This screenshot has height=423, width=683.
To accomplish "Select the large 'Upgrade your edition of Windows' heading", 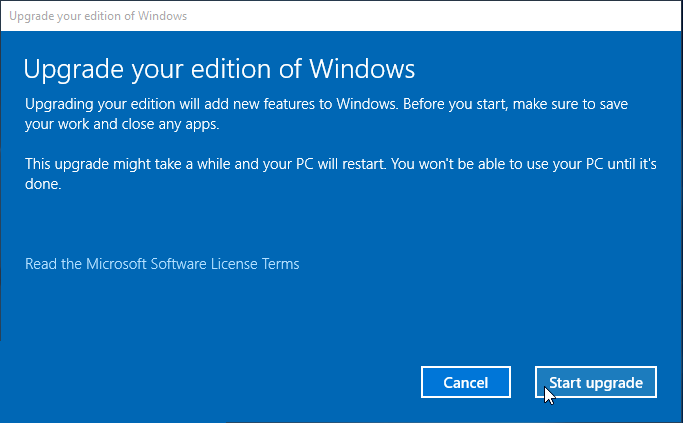I will [x=219, y=69].
